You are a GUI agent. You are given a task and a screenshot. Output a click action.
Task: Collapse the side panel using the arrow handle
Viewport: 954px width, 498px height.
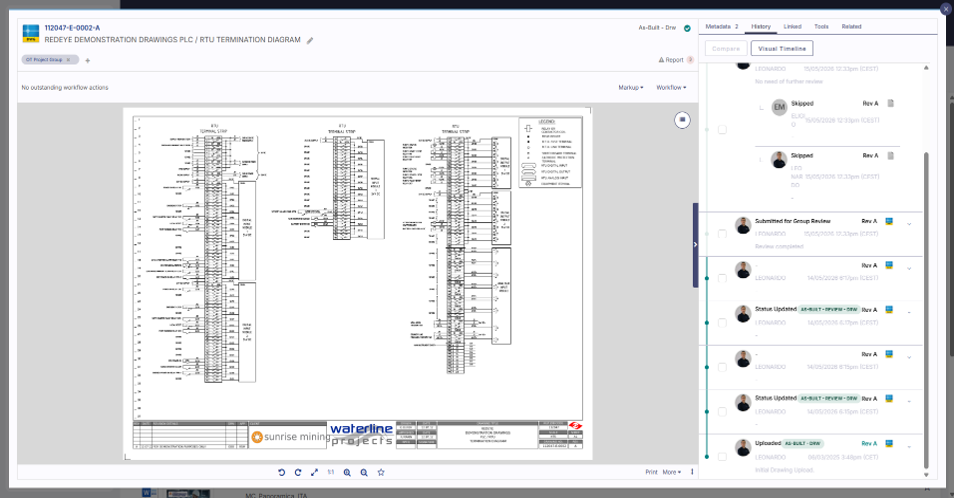pos(695,244)
